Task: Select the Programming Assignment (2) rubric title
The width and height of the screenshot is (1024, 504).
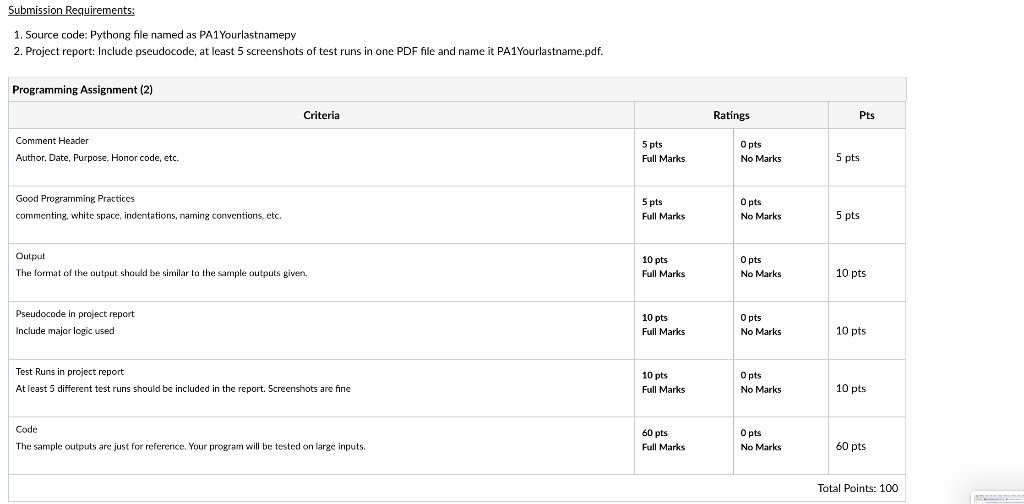Action: pyautogui.click(x=82, y=90)
